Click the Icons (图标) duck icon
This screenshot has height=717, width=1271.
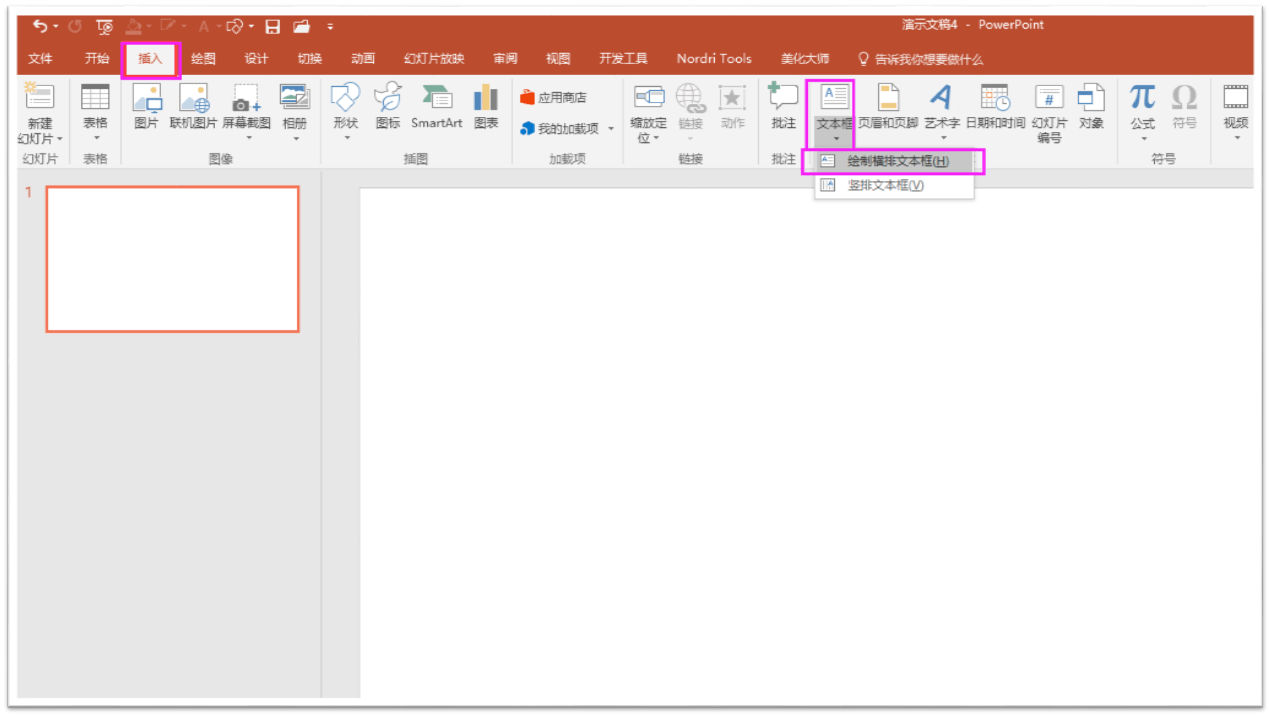388,97
